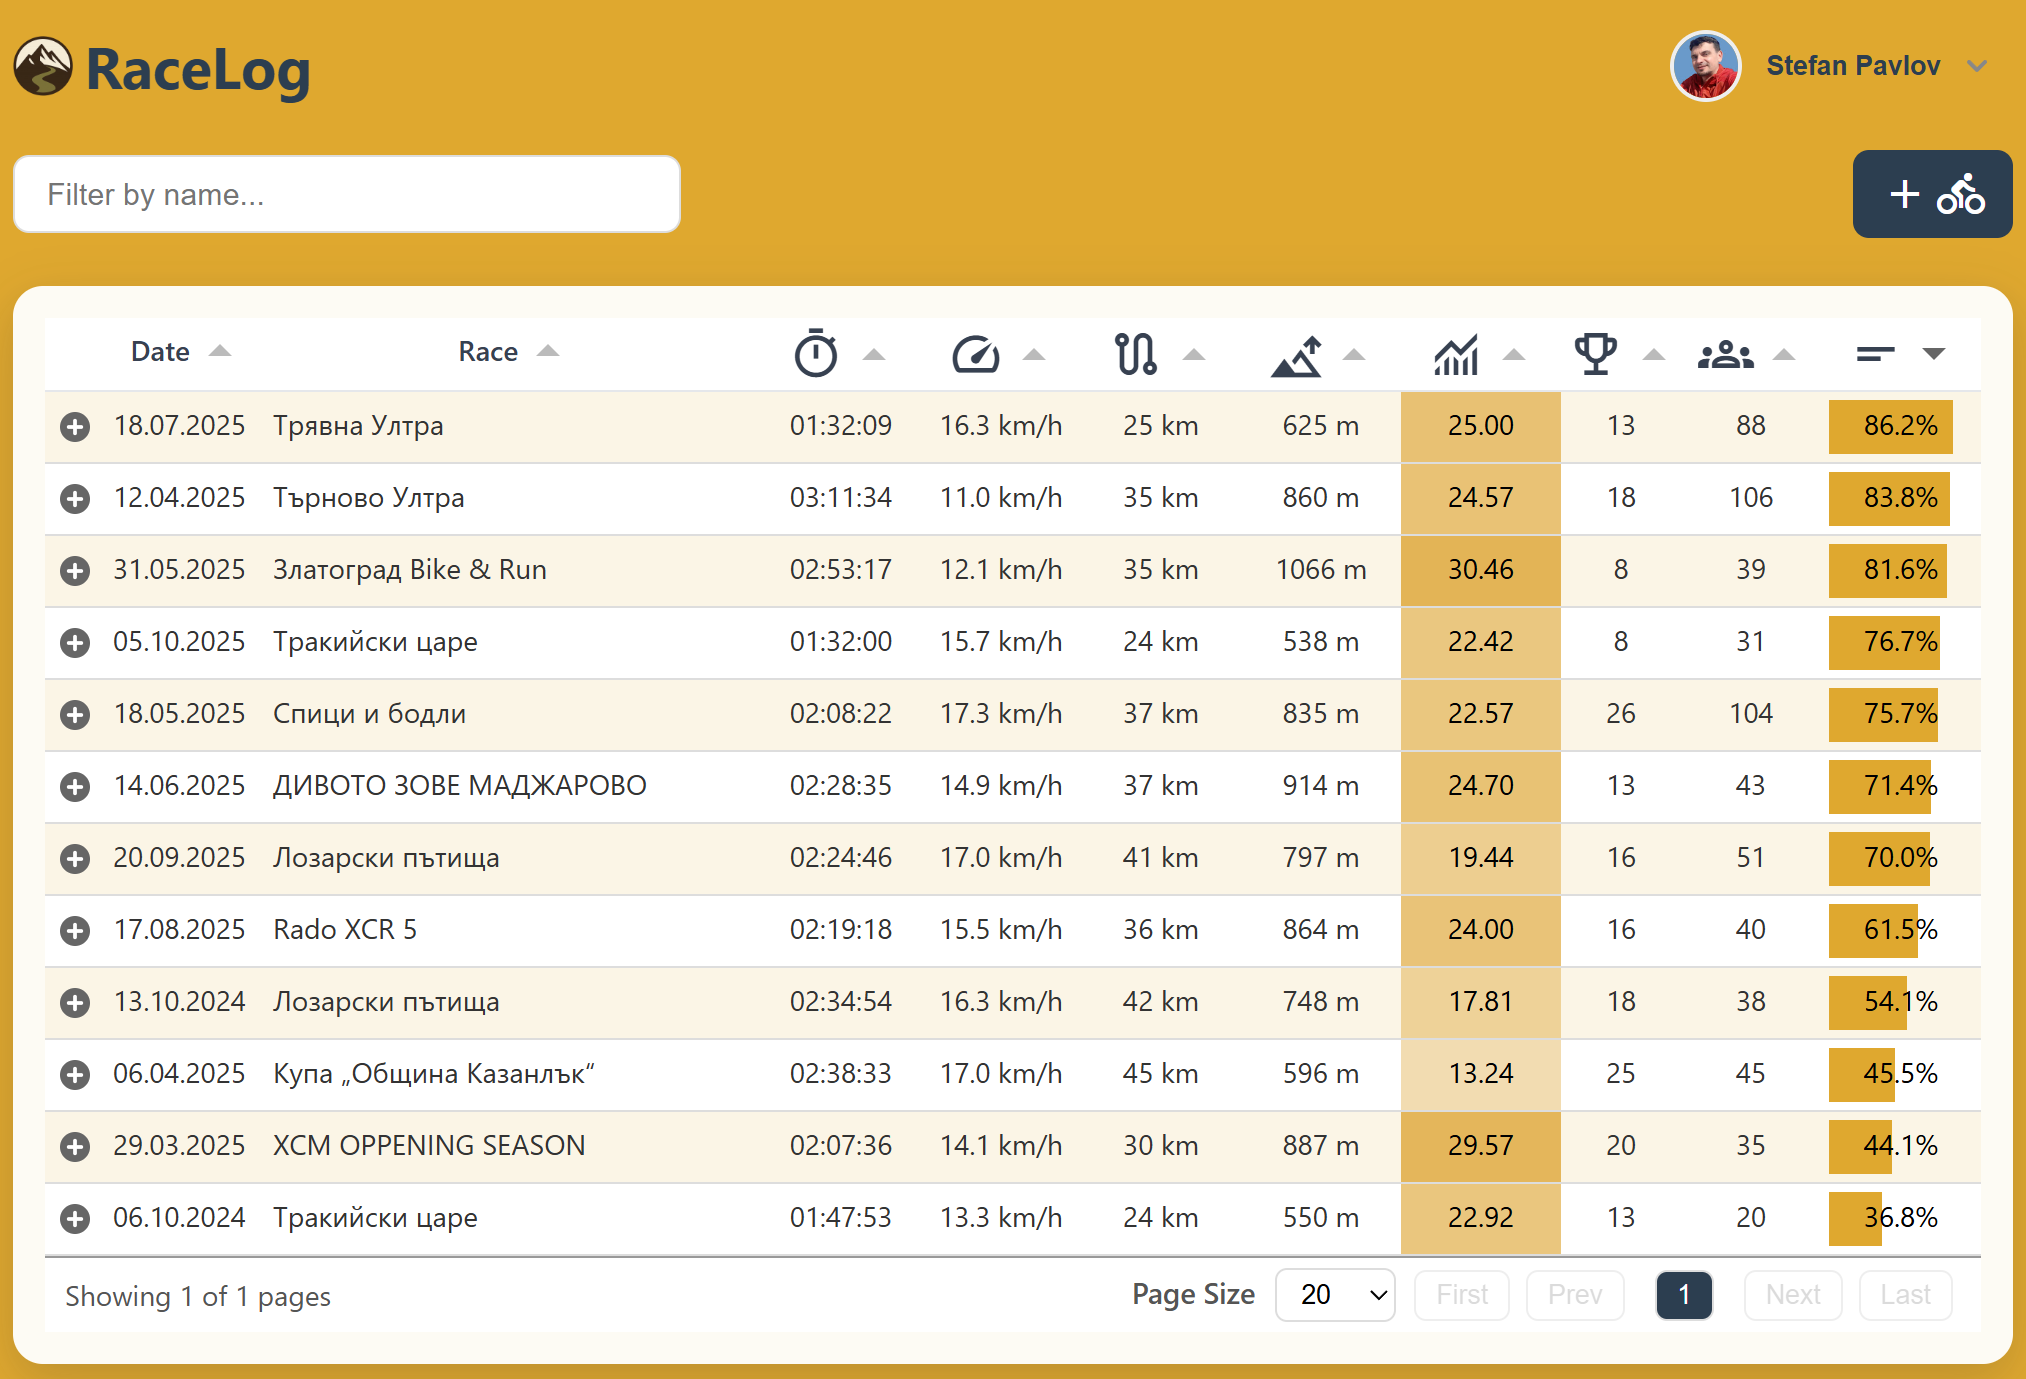The width and height of the screenshot is (2026, 1379).
Task: Click the 86.2% percentile bar
Action: pos(1890,426)
